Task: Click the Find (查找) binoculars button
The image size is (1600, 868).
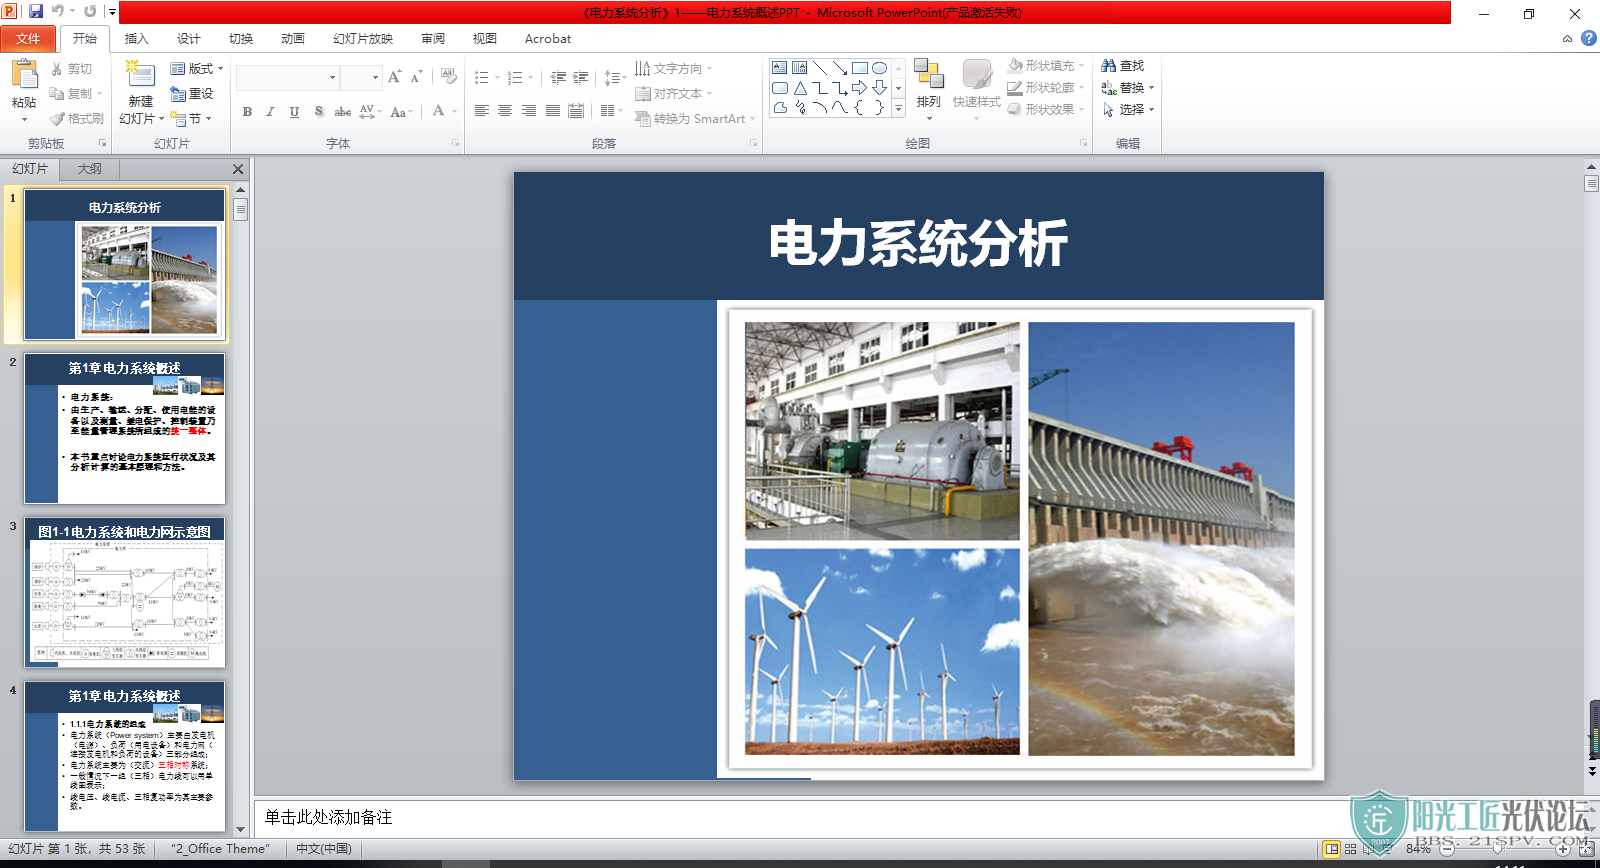Action: click(1122, 66)
